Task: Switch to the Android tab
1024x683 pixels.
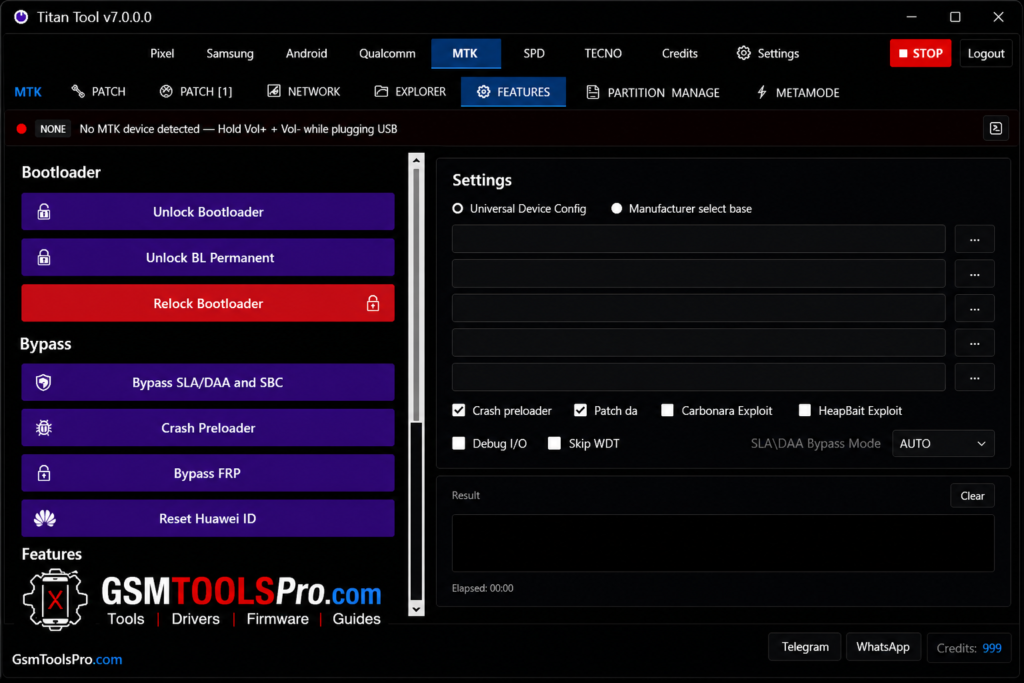Action: [306, 54]
